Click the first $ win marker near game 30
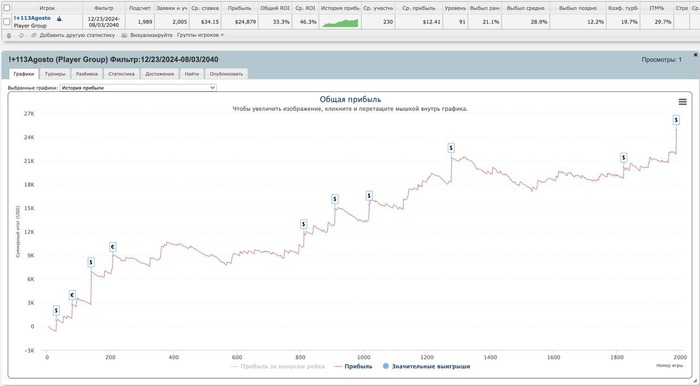The image size is (700, 386). [56, 310]
